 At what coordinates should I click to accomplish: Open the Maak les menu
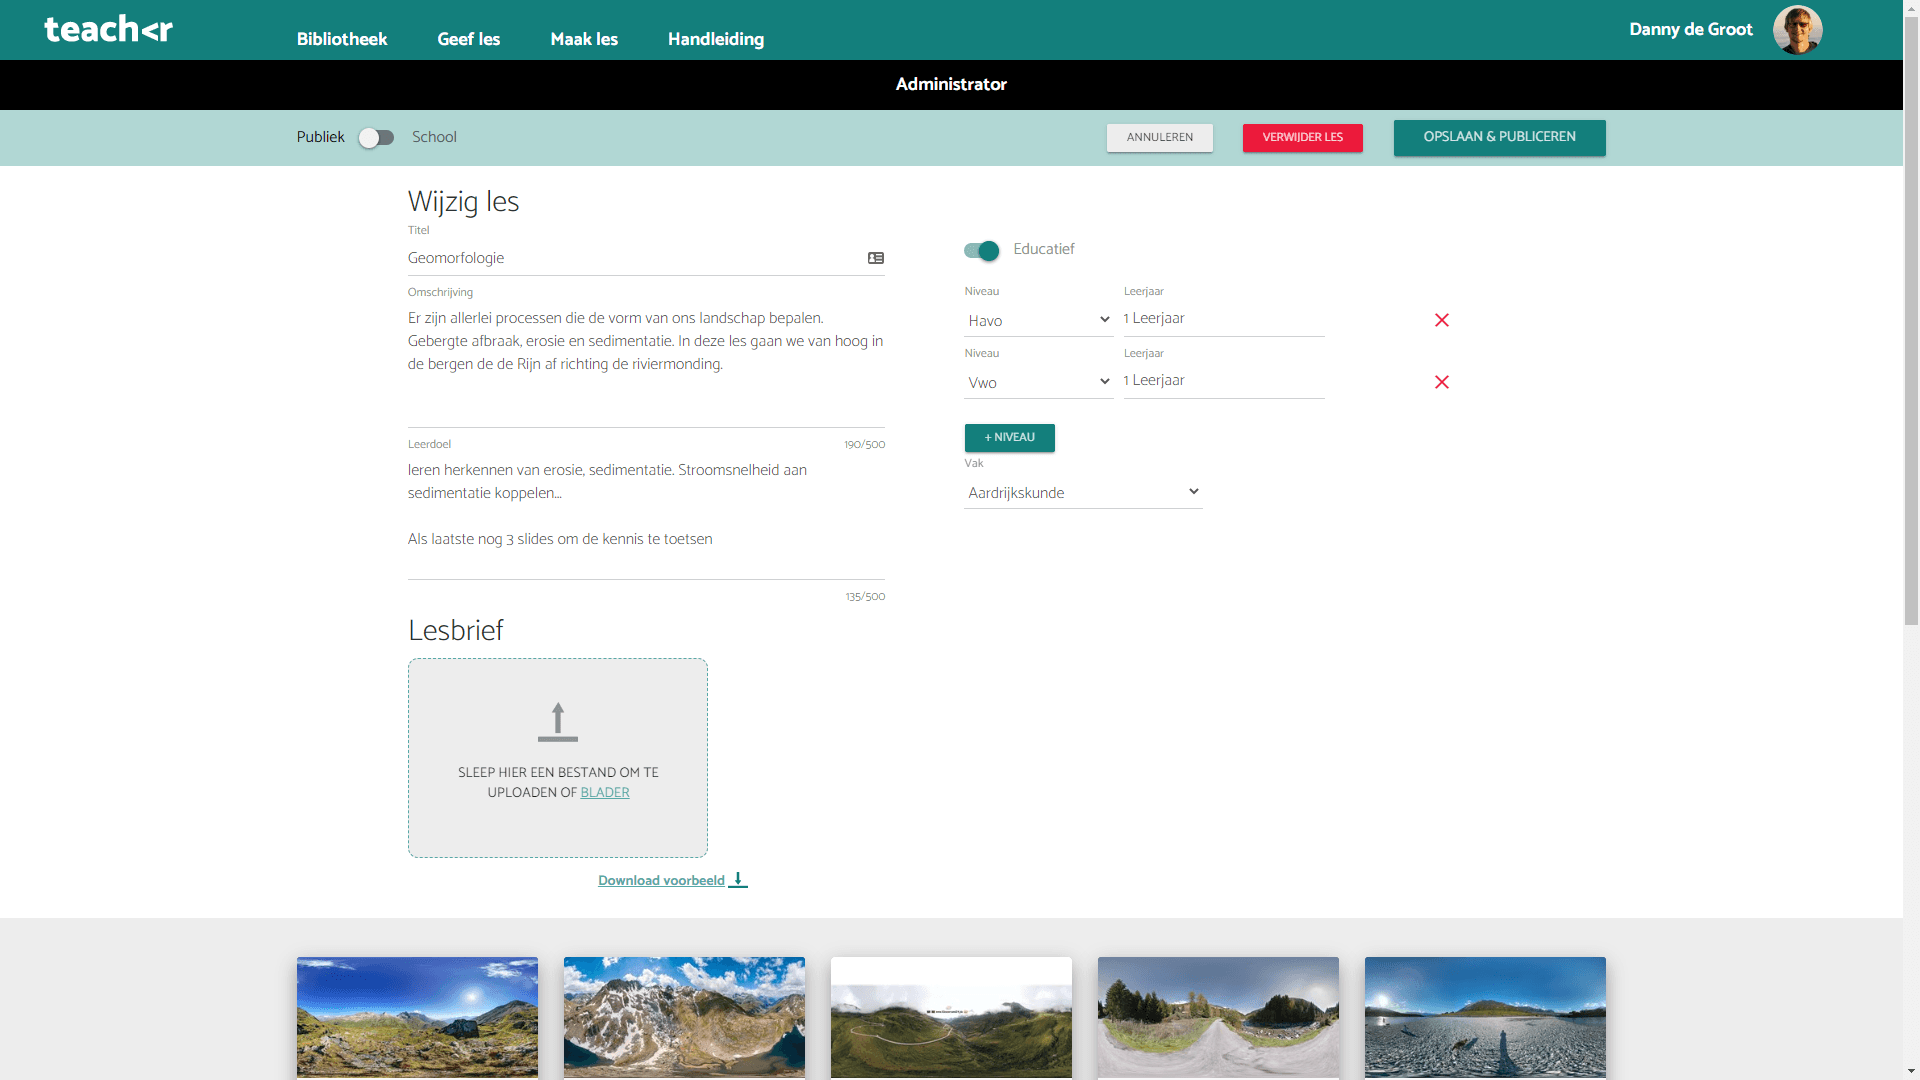click(x=583, y=39)
